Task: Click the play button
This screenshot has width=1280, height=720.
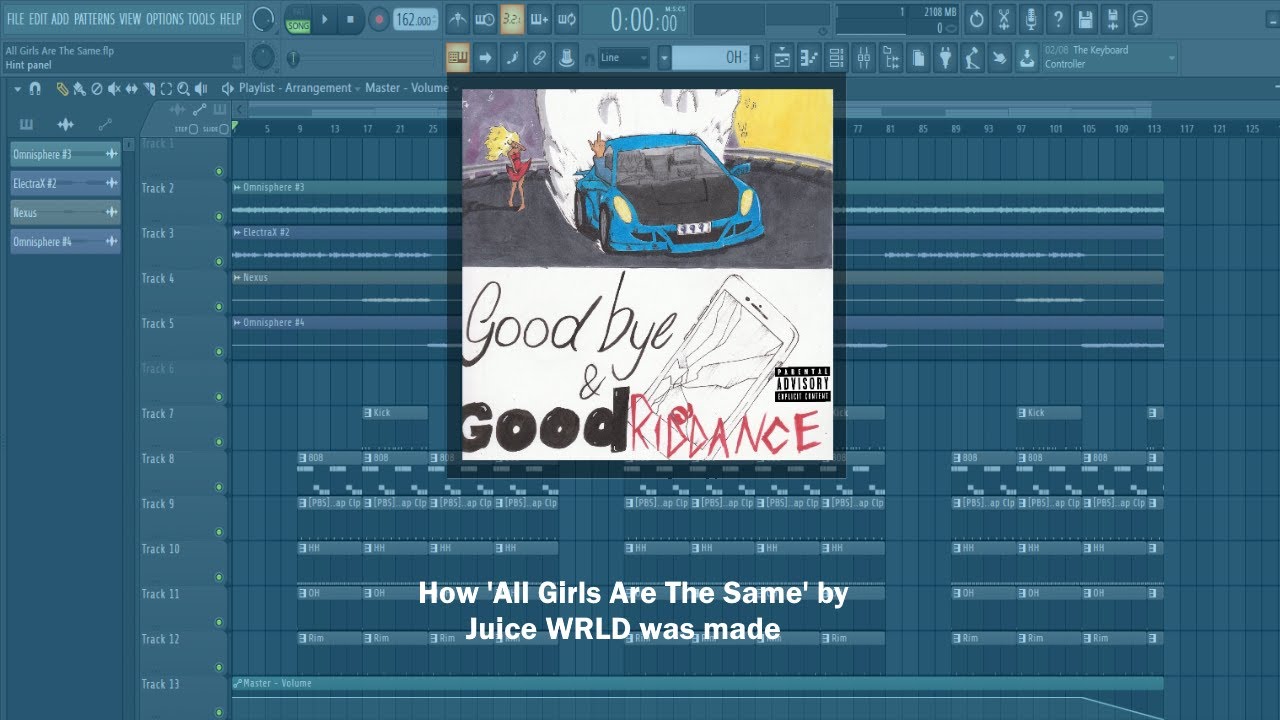Action: (326, 19)
